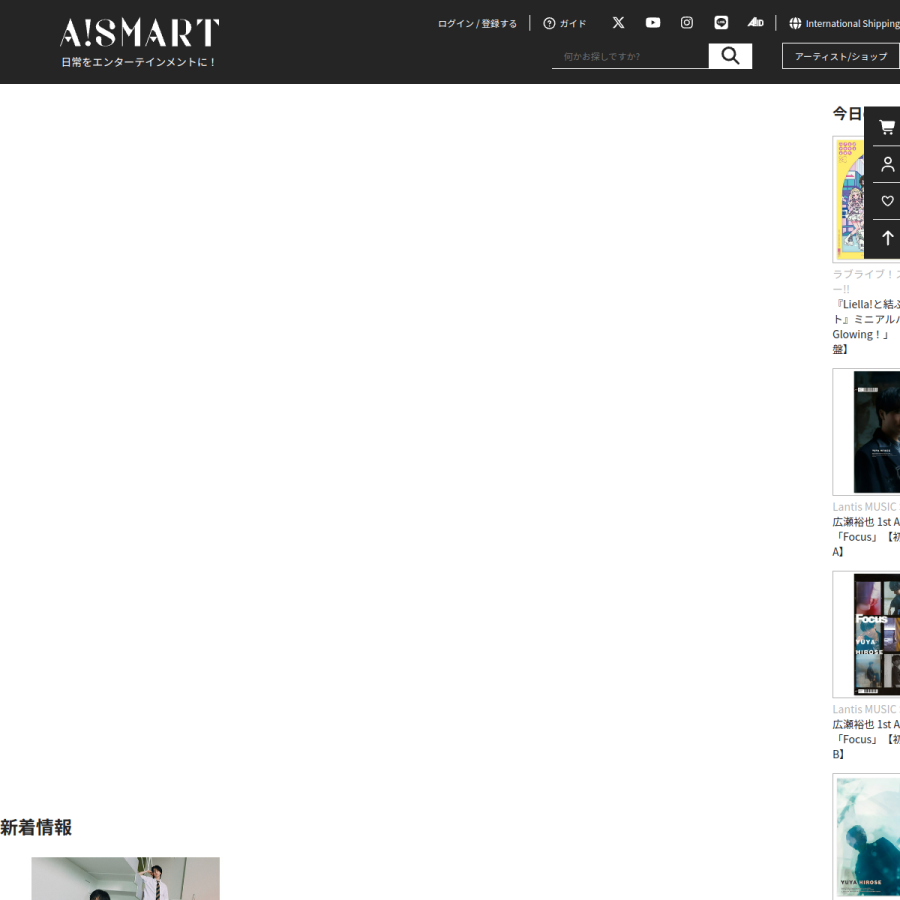The height and width of the screenshot is (900, 900).
Task: Click the 『Liella!と結ぶ product title
Action: pos(866,327)
